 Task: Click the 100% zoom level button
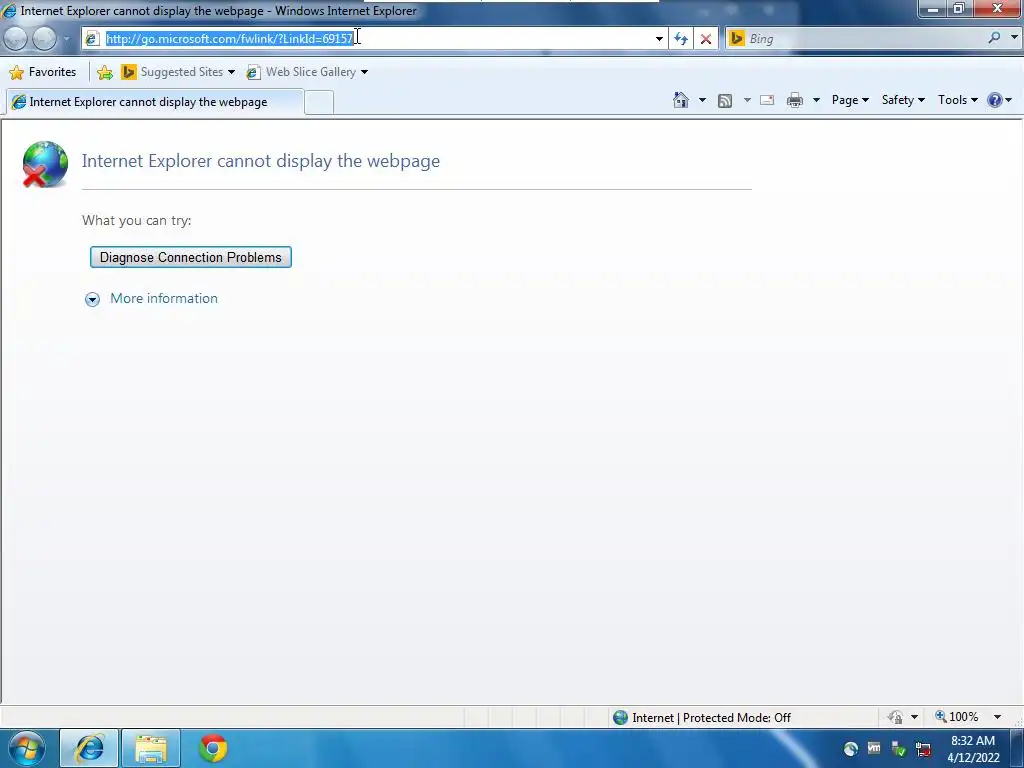click(957, 717)
